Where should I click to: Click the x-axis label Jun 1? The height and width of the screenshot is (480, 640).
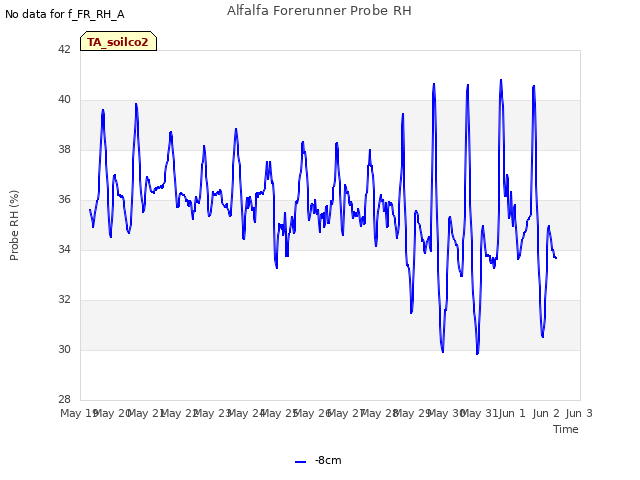pos(513,413)
